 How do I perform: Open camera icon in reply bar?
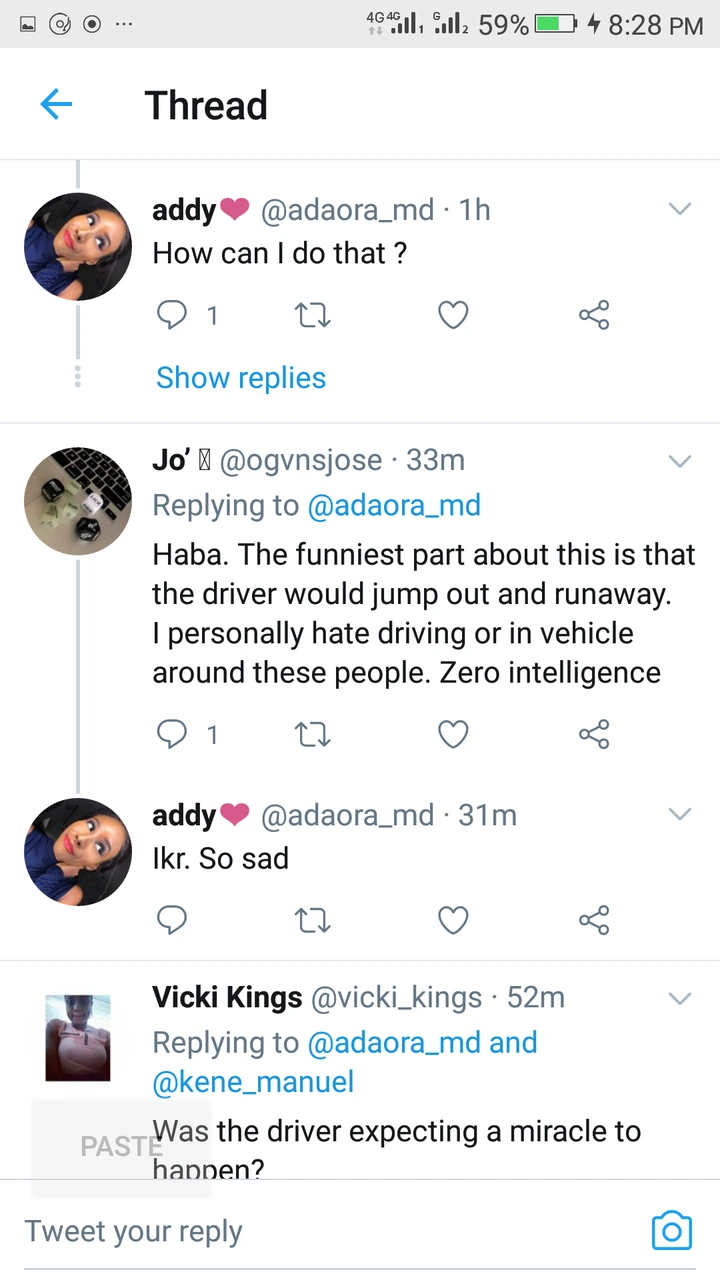coord(671,1230)
